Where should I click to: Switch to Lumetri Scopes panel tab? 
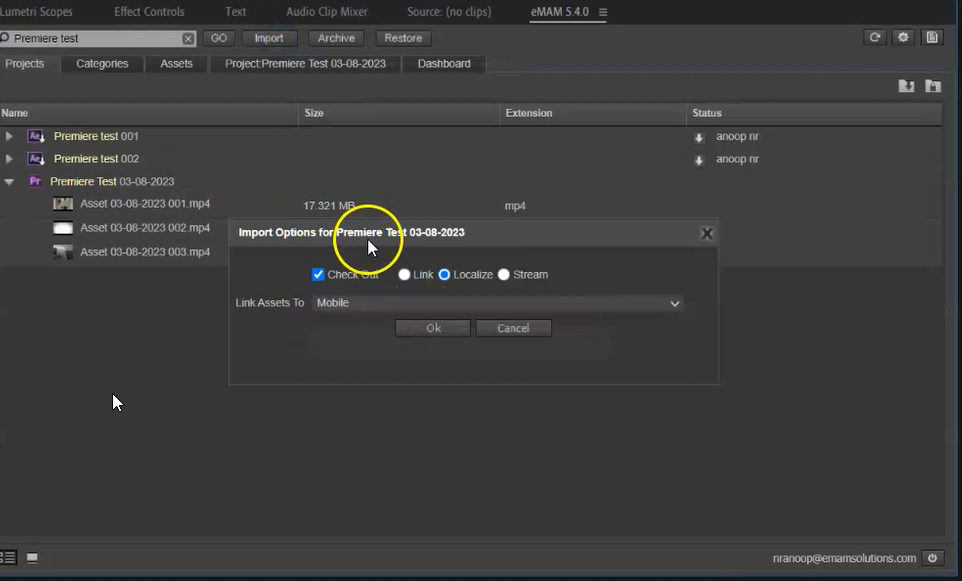click(36, 12)
